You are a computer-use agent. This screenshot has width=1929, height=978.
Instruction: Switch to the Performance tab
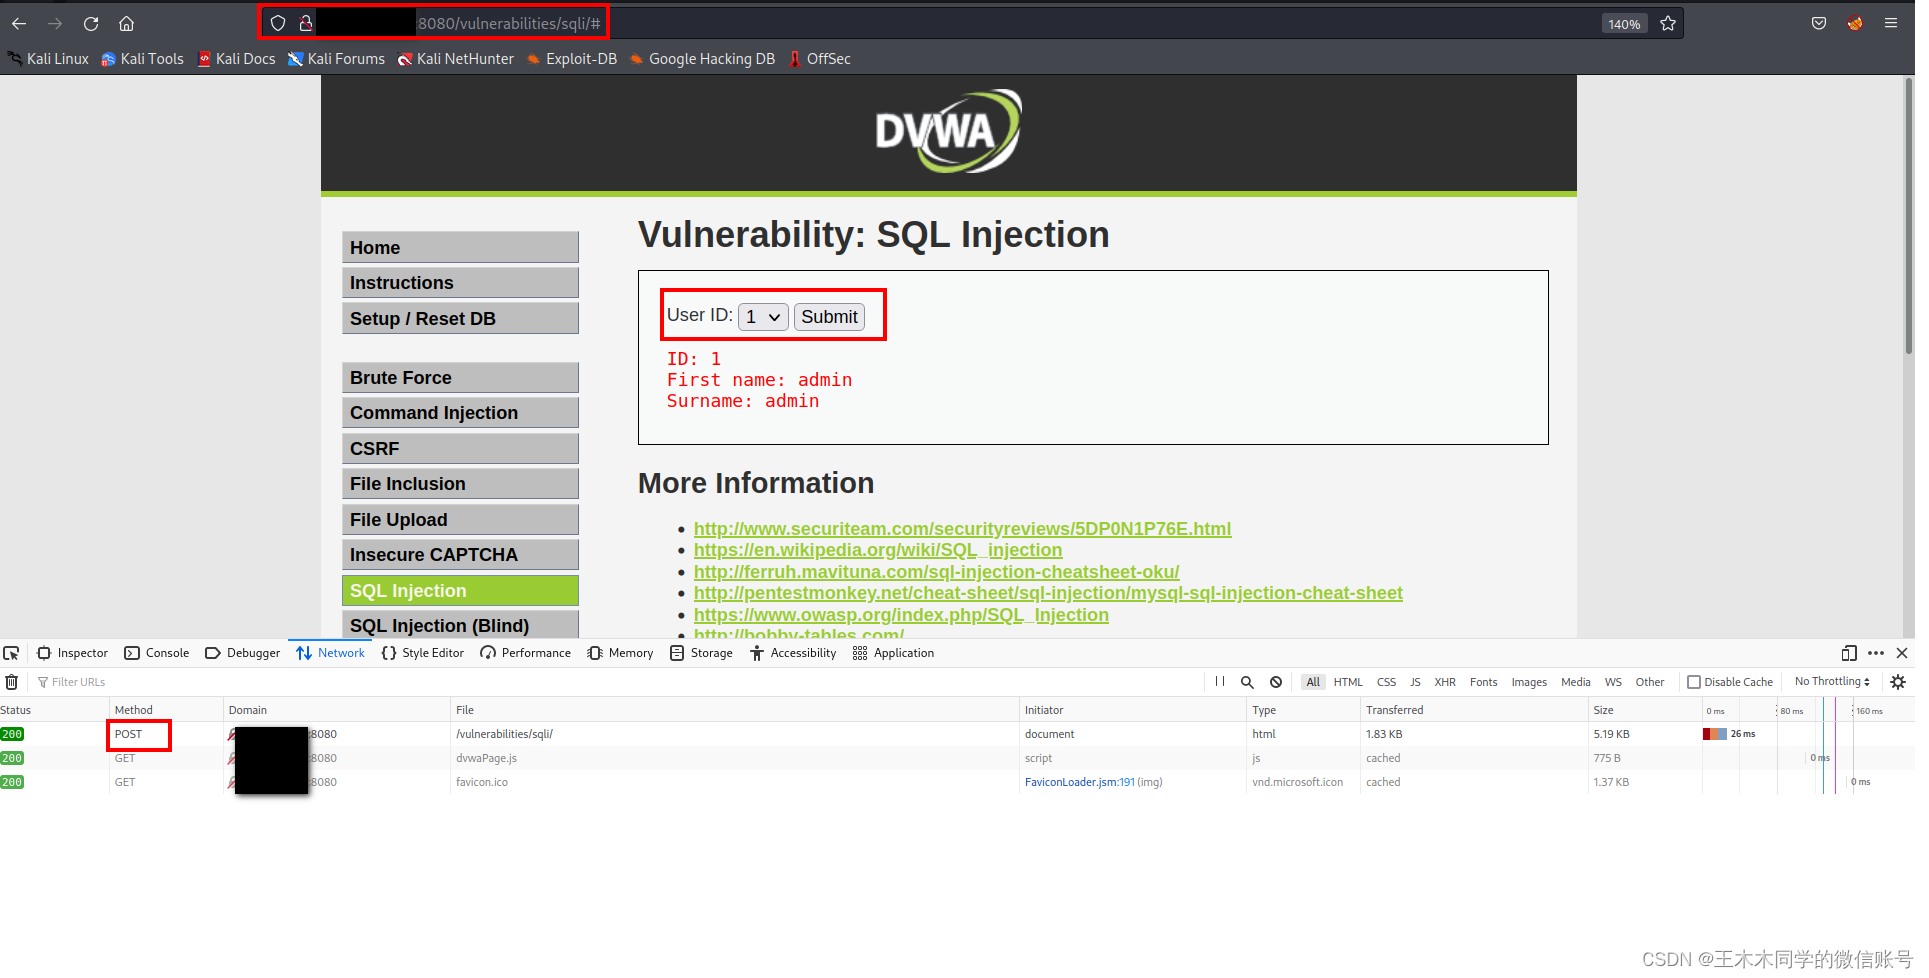(x=526, y=653)
